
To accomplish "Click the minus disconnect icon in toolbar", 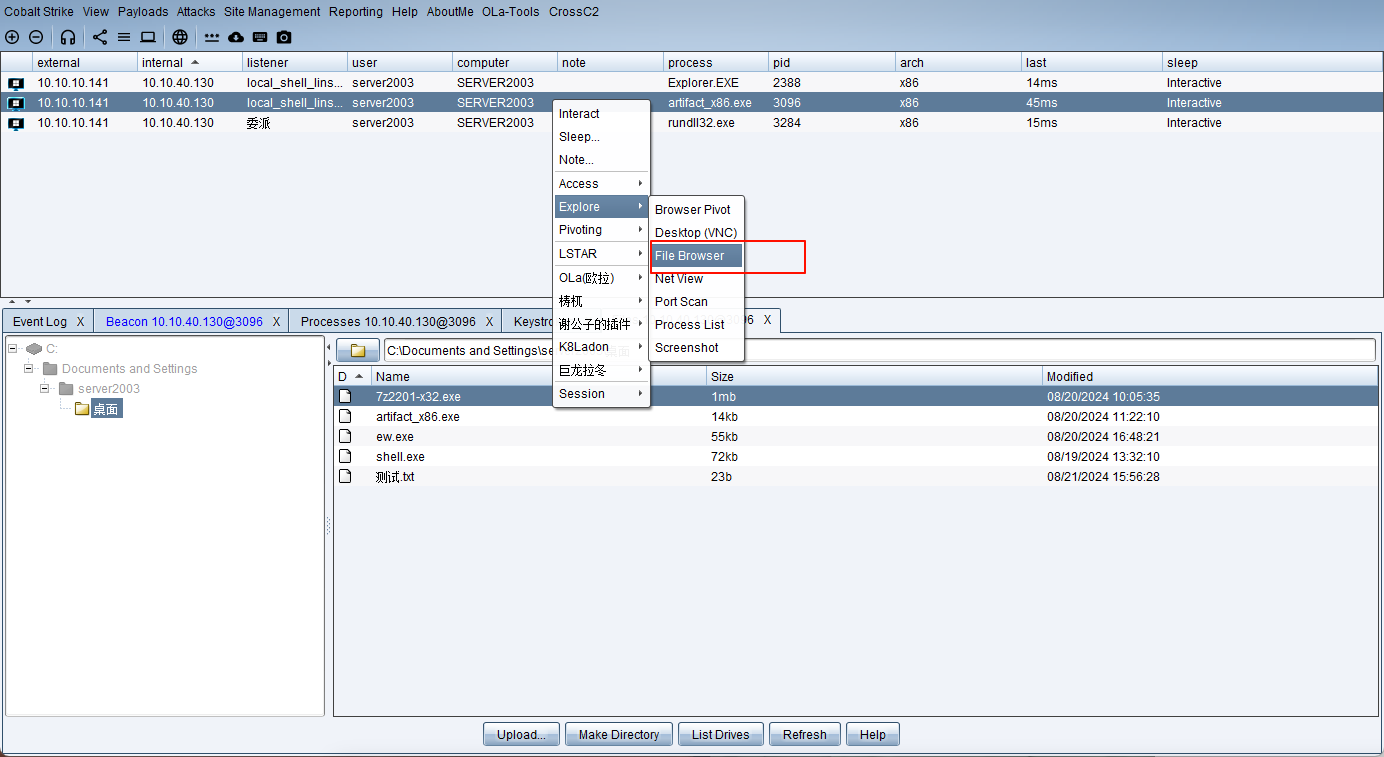I will (x=36, y=37).
